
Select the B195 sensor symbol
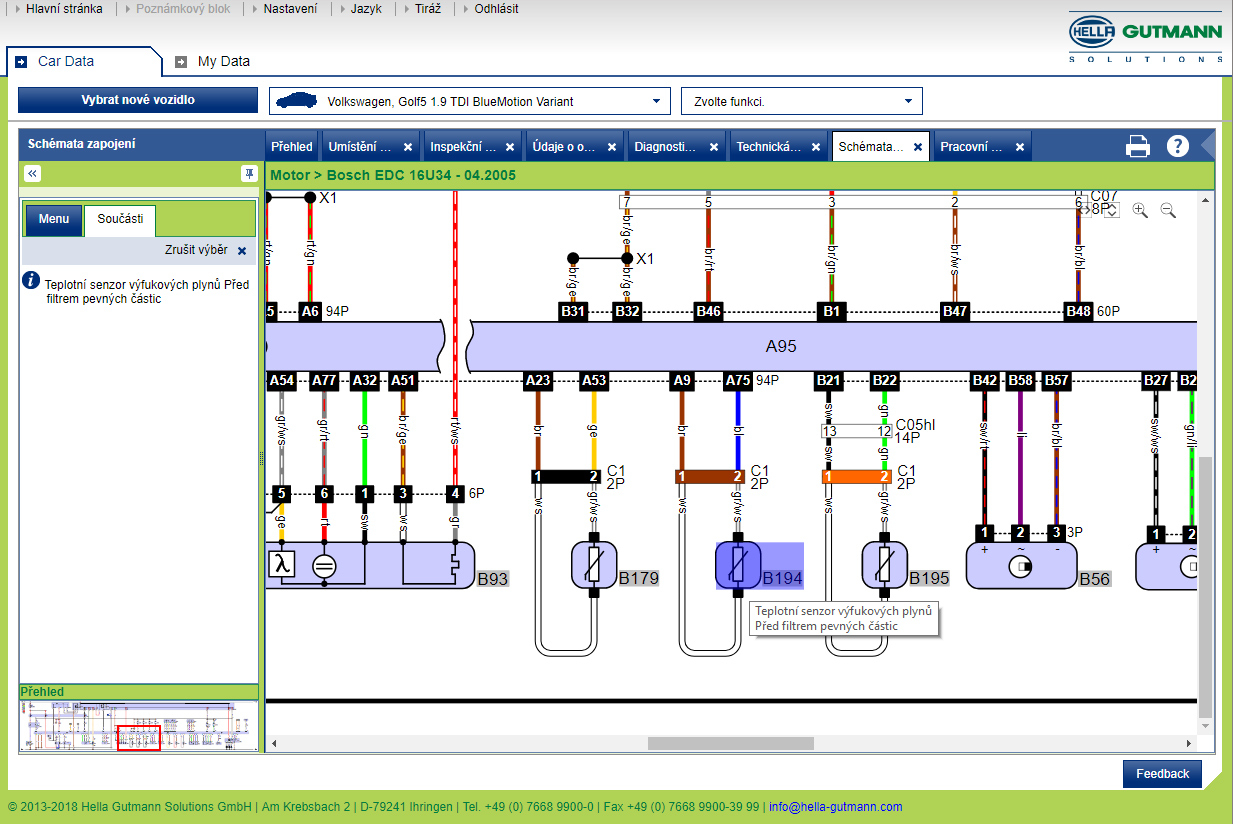pos(885,566)
